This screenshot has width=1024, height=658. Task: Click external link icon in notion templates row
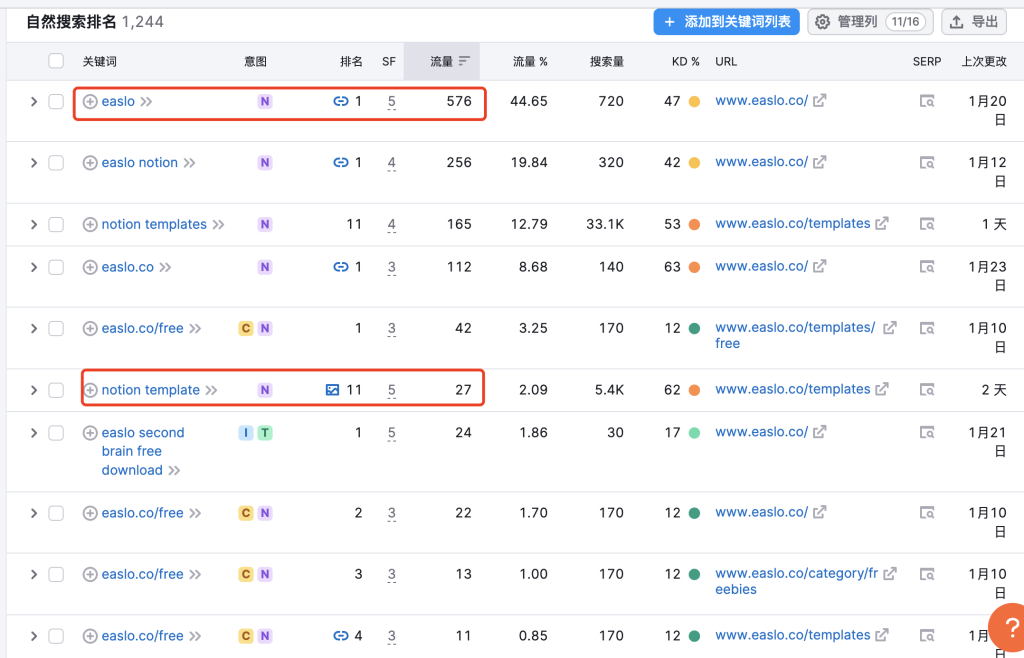[x=882, y=223]
